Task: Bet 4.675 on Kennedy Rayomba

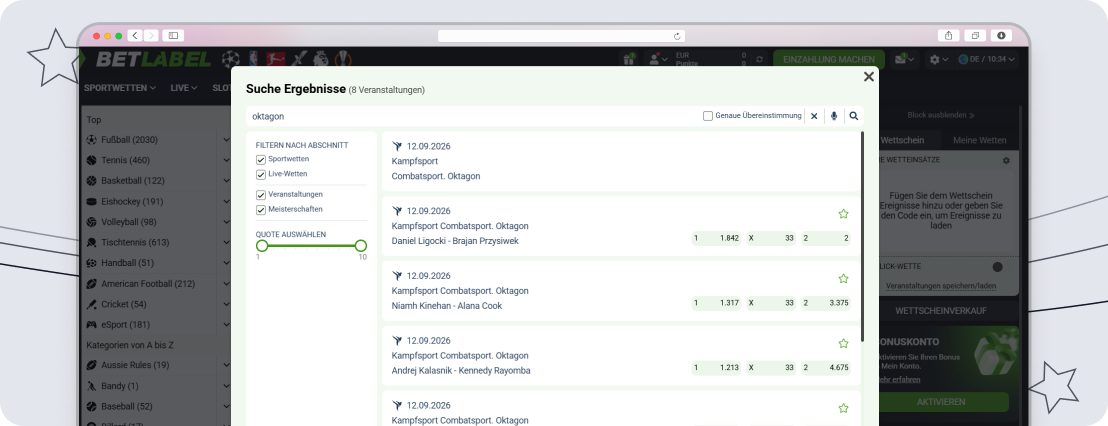Action: pyautogui.click(x=826, y=369)
